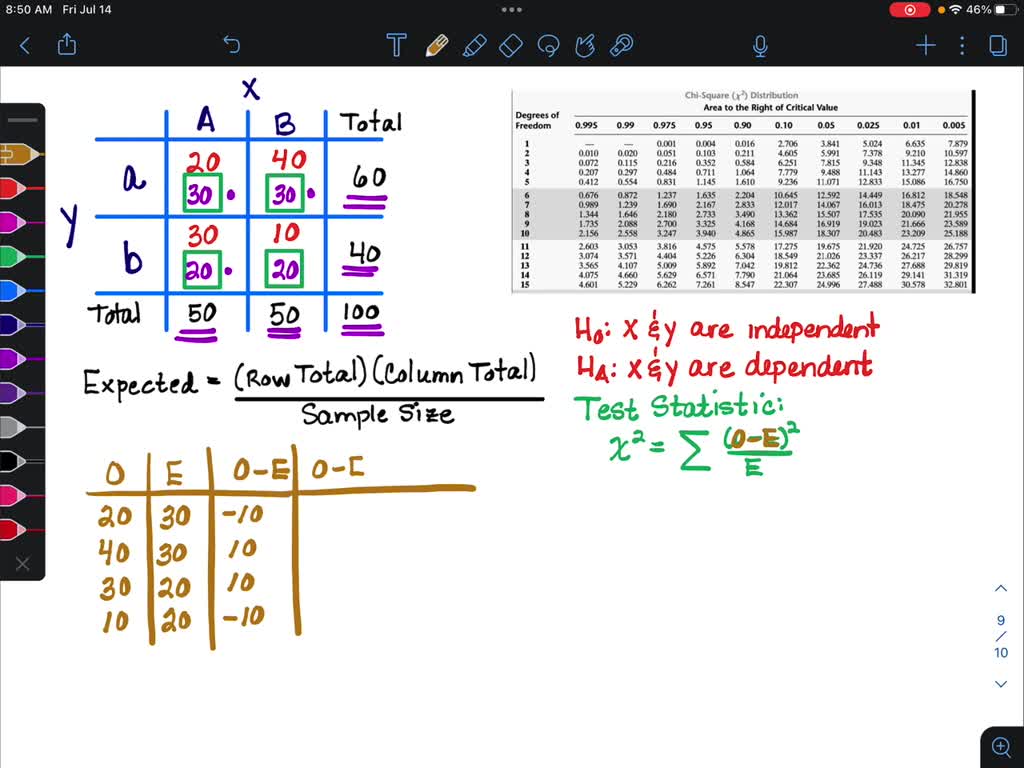
Task: Open the Share sheet
Action: coord(66,44)
